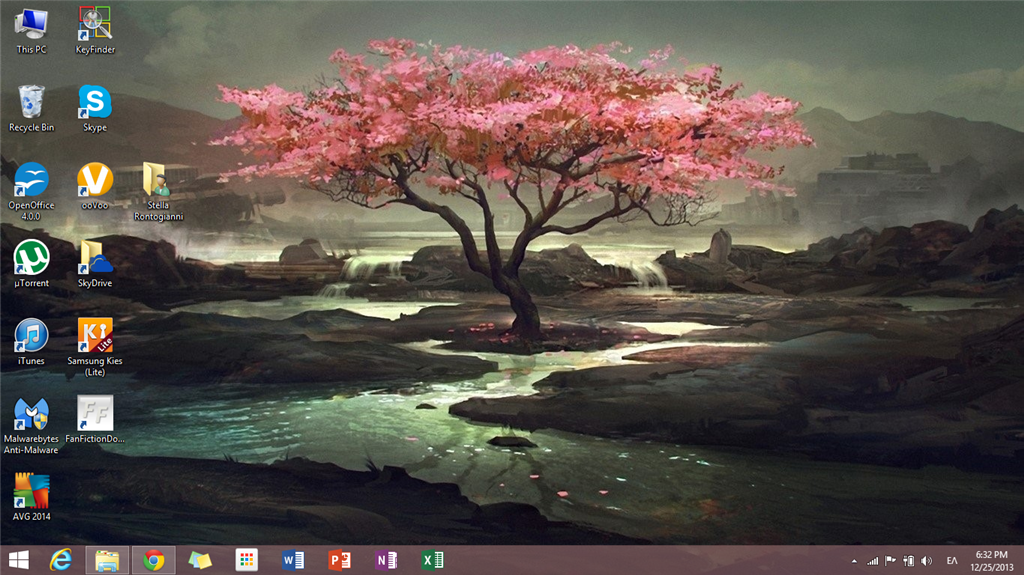Image resolution: width=1024 pixels, height=575 pixels.
Task: Select the Samsung Kies (Lite) shortcut
Action: pos(95,347)
